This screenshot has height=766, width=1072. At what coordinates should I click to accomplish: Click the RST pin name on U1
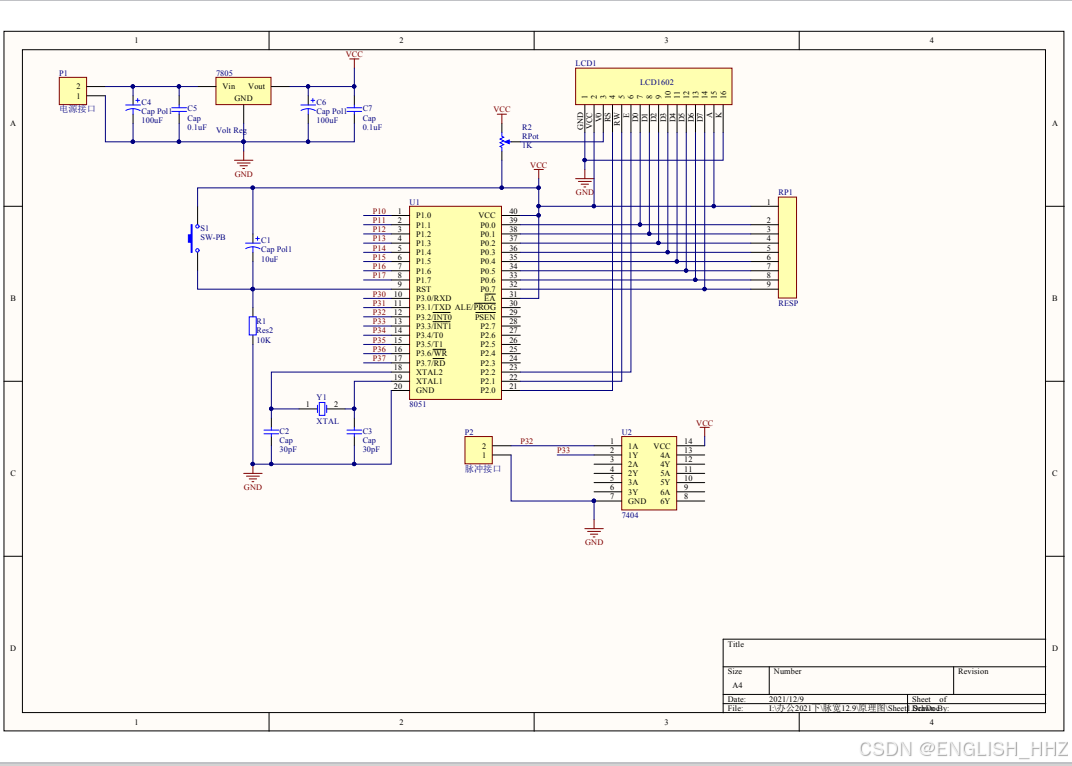[x=423, y=289]
